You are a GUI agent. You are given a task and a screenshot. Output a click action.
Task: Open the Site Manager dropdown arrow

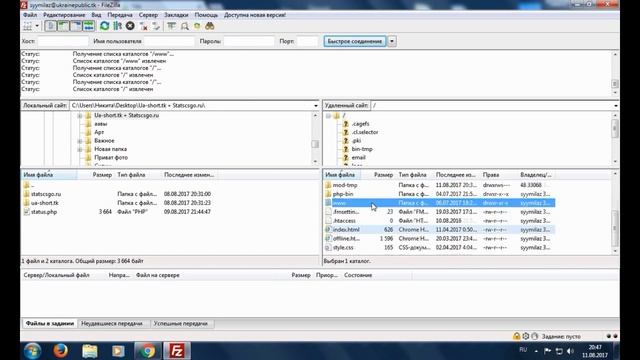pos(37,26)
